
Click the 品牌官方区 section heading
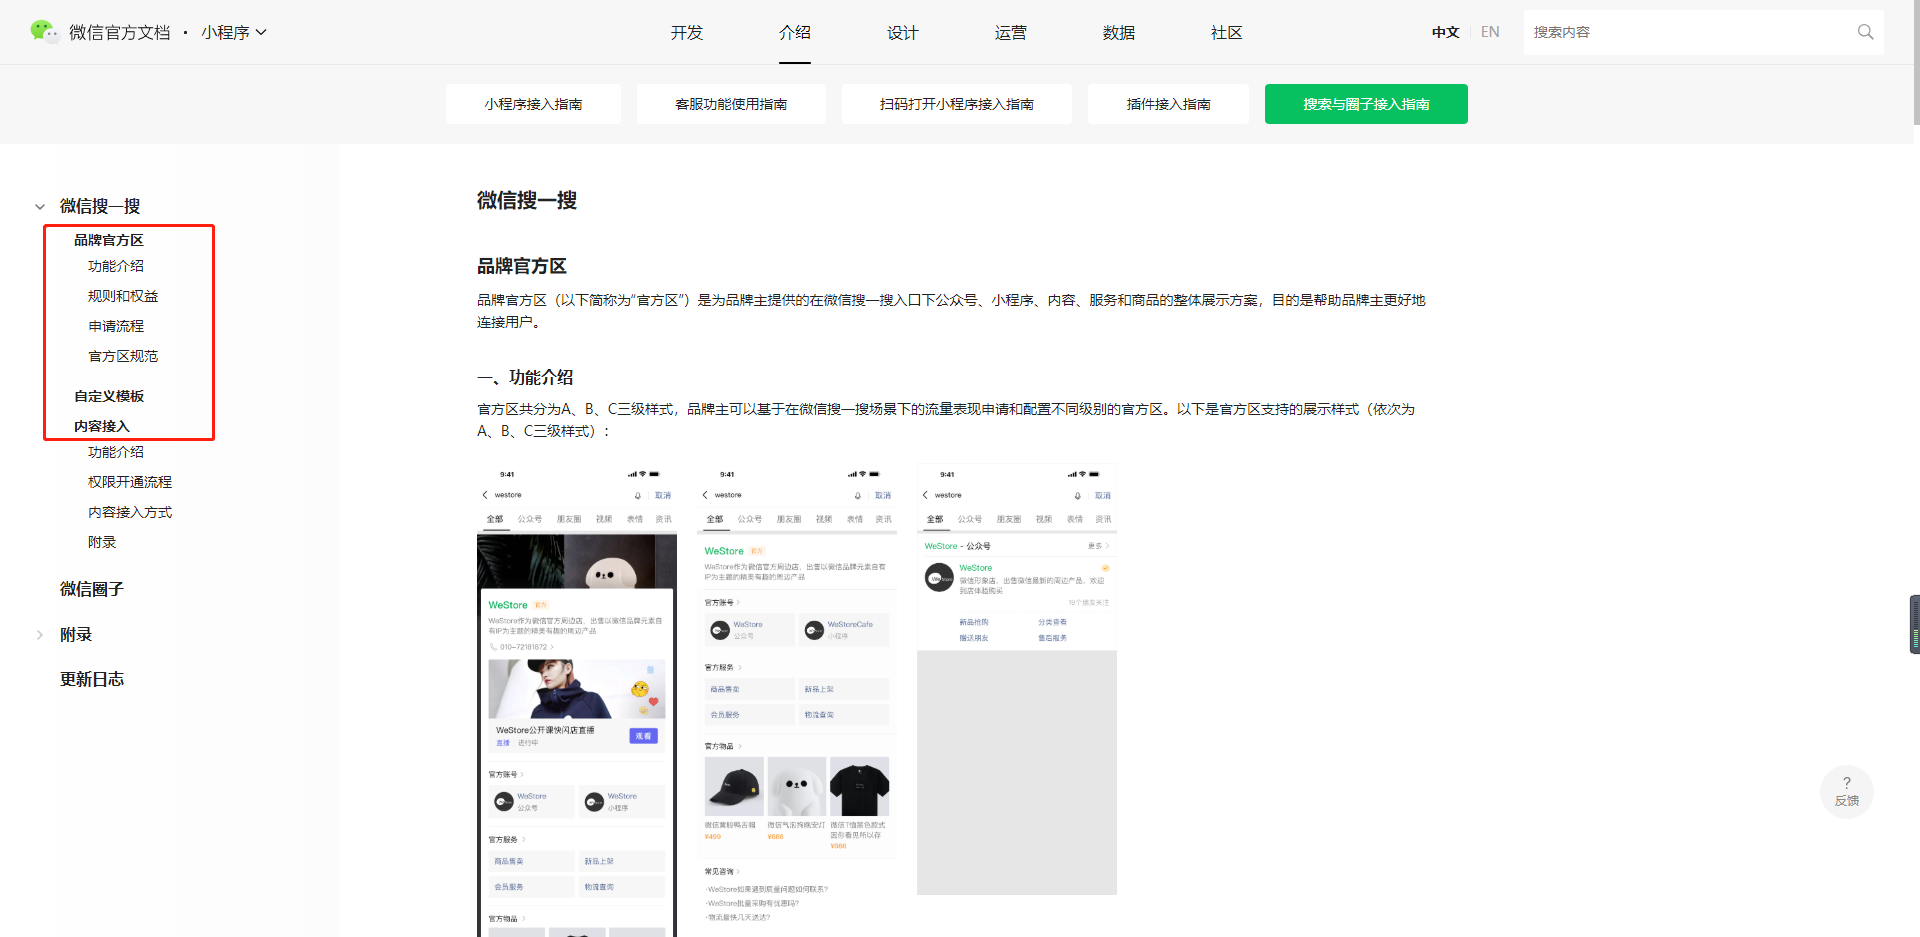click(x=522, y=266)
